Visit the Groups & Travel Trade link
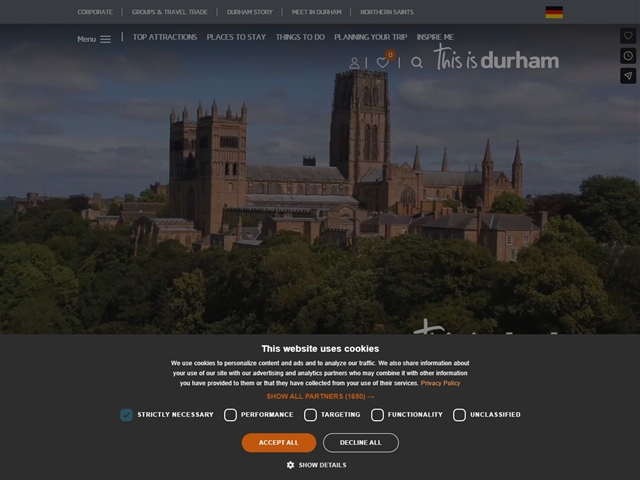The image size is (640, 480). pos(170,12)
